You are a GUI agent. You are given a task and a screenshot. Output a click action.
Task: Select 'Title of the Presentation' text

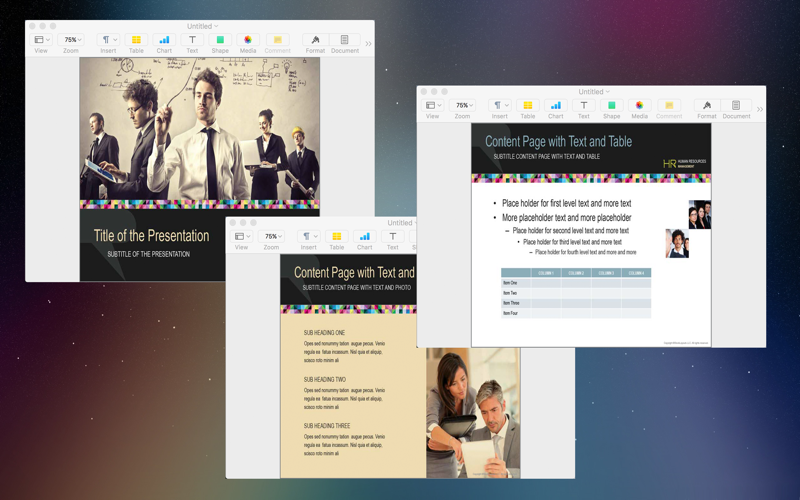pos(152,236)
